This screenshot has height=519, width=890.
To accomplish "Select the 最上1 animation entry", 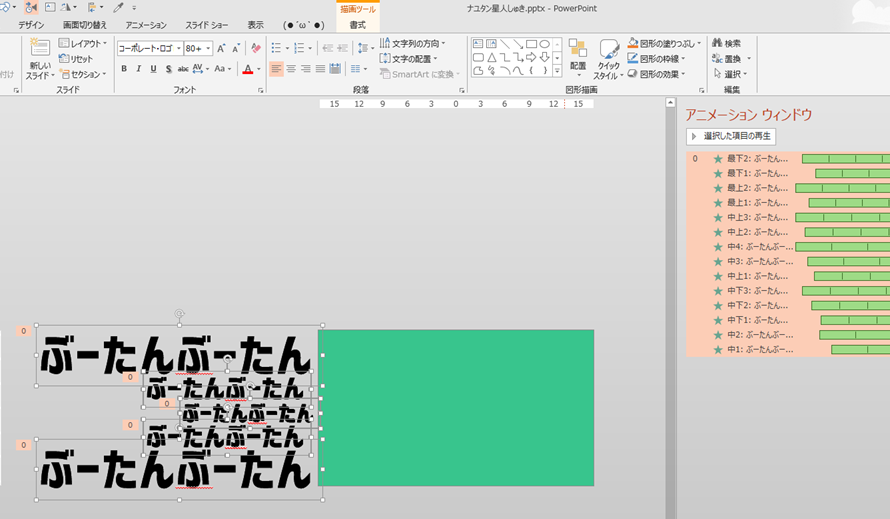I will [x=788, y=203].
